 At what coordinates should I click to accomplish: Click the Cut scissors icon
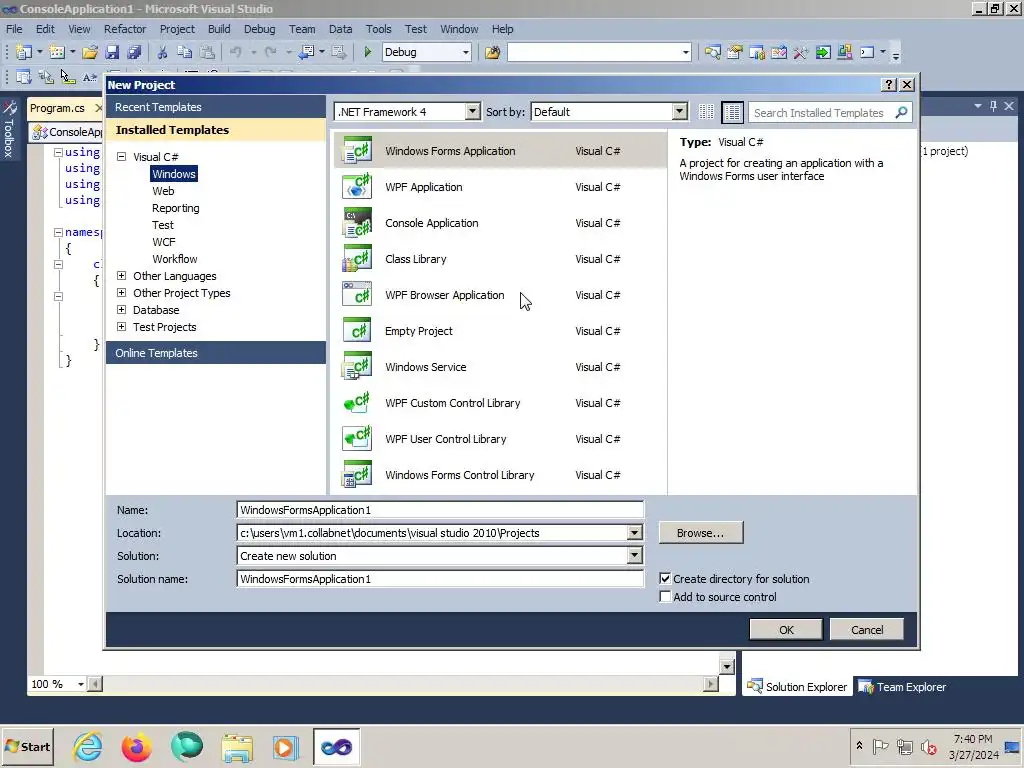point(163,52)
